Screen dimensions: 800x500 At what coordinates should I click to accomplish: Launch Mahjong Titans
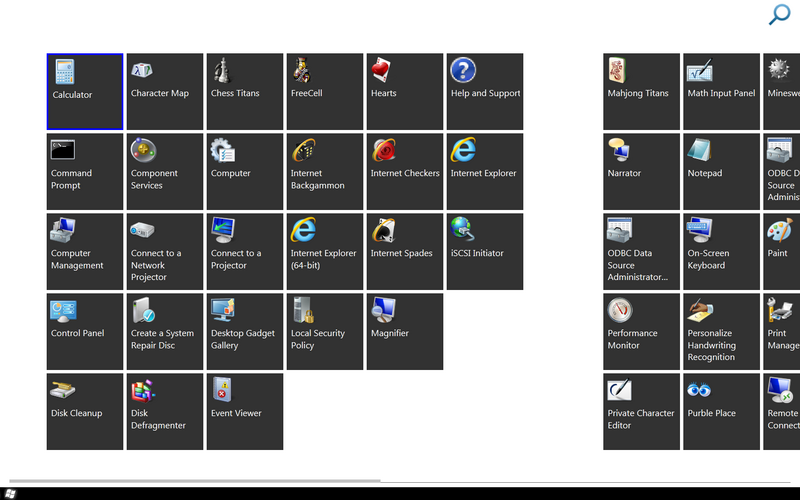tap(642, 92)
